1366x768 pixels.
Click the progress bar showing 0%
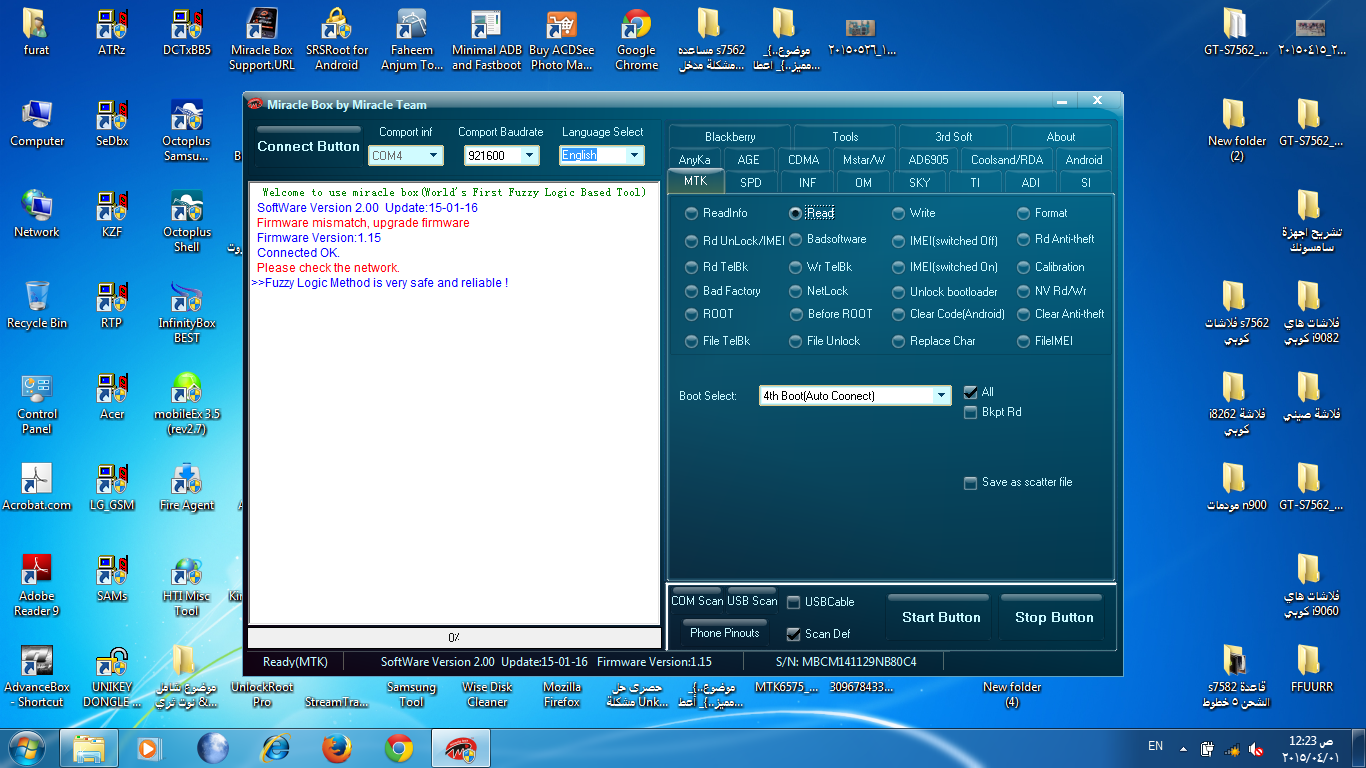click(454, 638)
